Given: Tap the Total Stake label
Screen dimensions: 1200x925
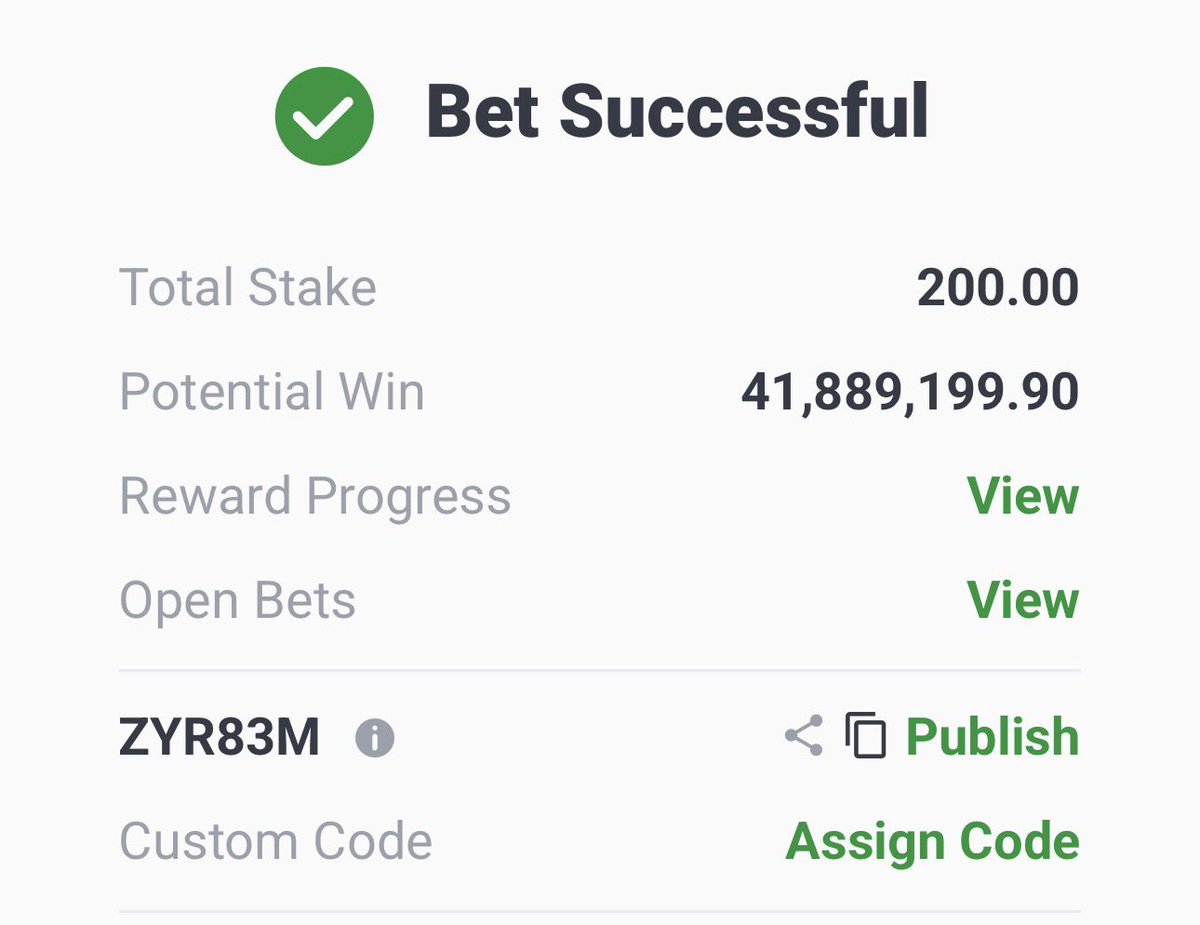Looking at the screenshot, I should tap(248, 288).
